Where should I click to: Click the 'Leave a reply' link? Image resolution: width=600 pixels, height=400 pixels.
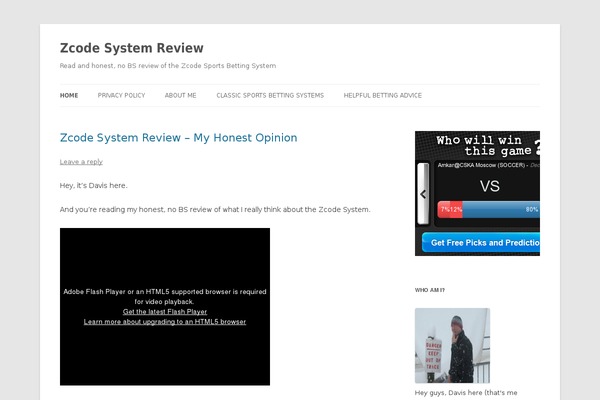(81, 161)
